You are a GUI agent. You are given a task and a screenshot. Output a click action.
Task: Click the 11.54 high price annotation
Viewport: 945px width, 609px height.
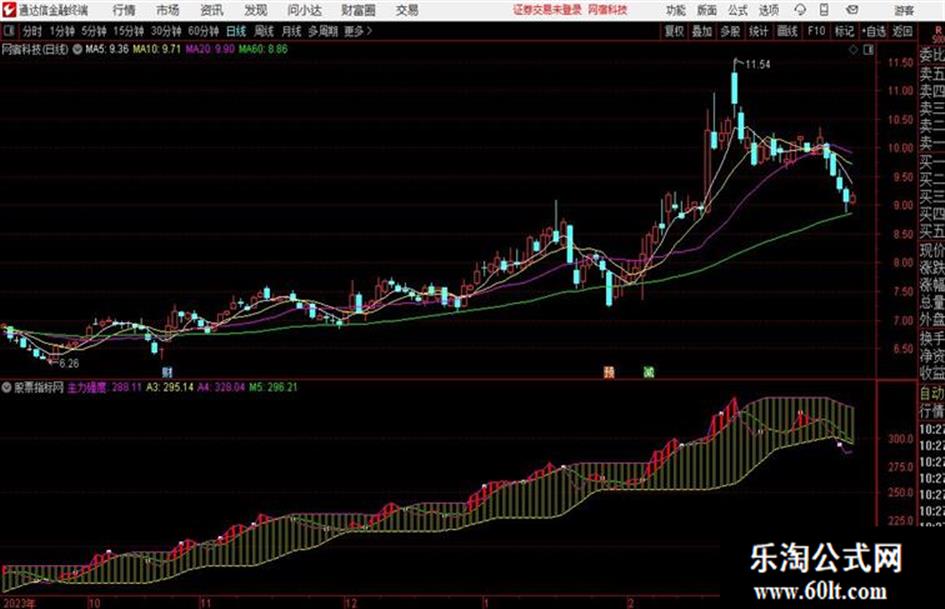pyautogui.click(x=758, y=64)
